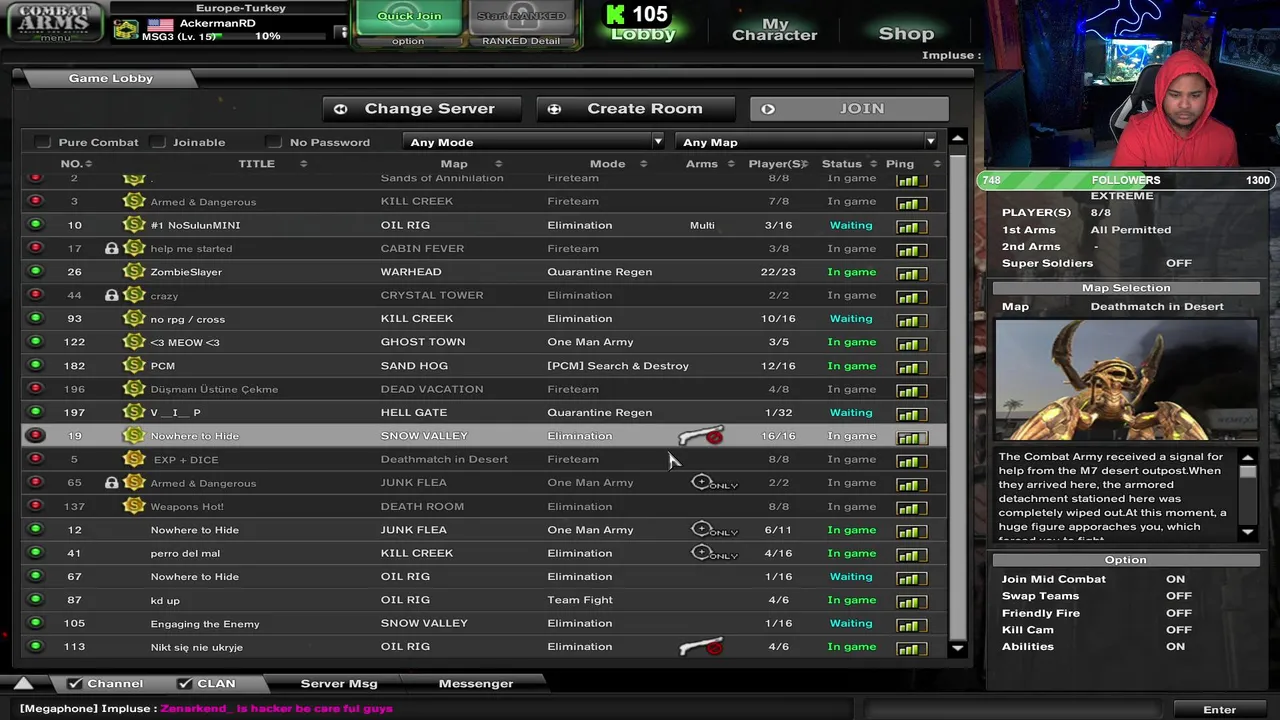Click the sniper-only icon on perro del mal
Image resolution: width=1280 pixels, height=720 pixels.
point(714,553)
